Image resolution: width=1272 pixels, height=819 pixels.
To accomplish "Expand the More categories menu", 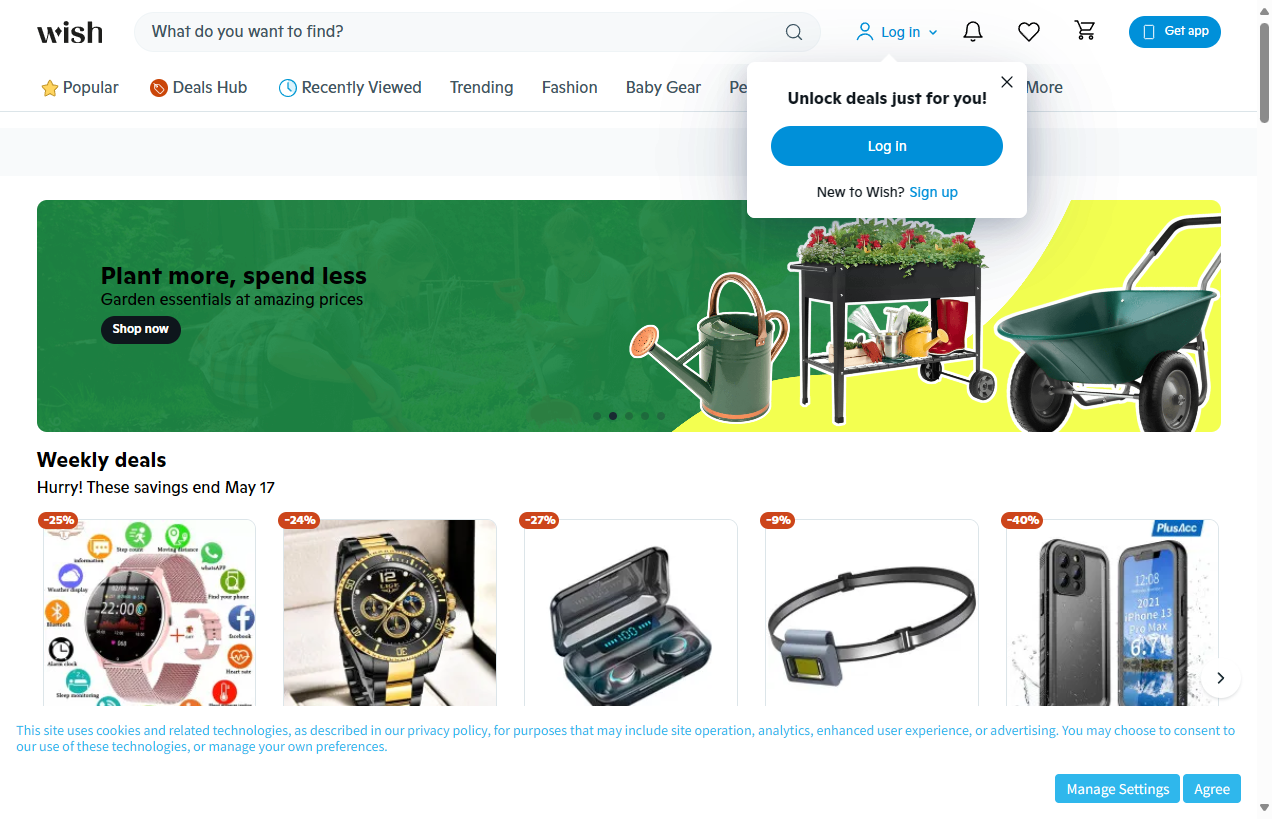I will (1044, 87).
